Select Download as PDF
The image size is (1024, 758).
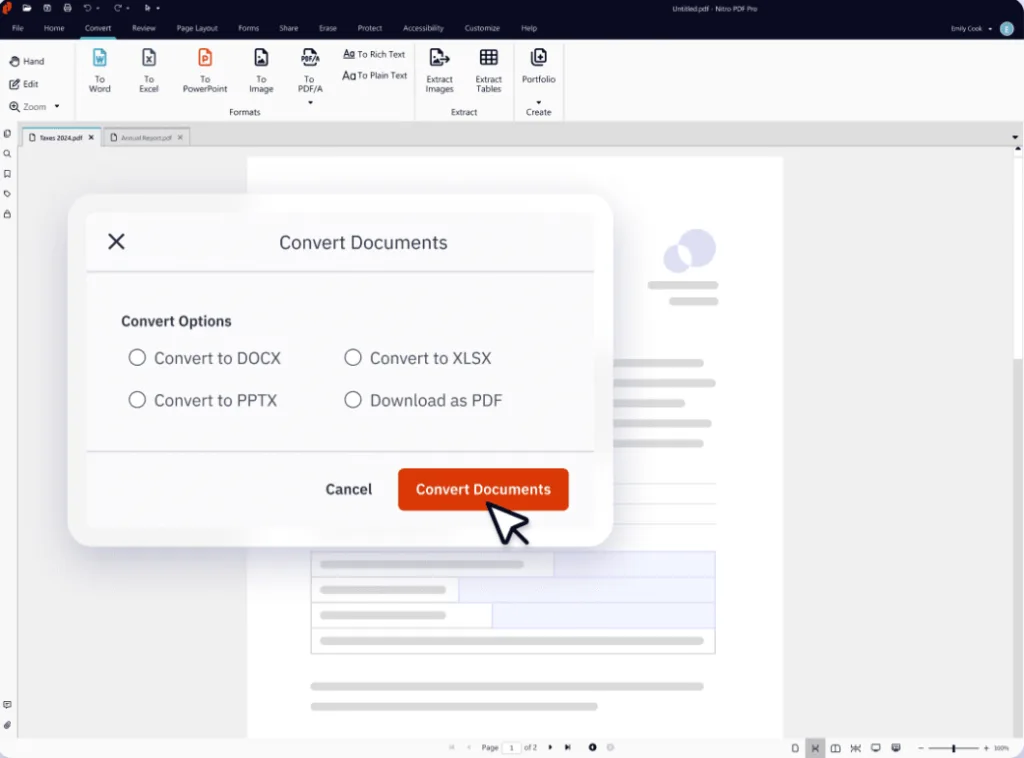coord(353,399)
